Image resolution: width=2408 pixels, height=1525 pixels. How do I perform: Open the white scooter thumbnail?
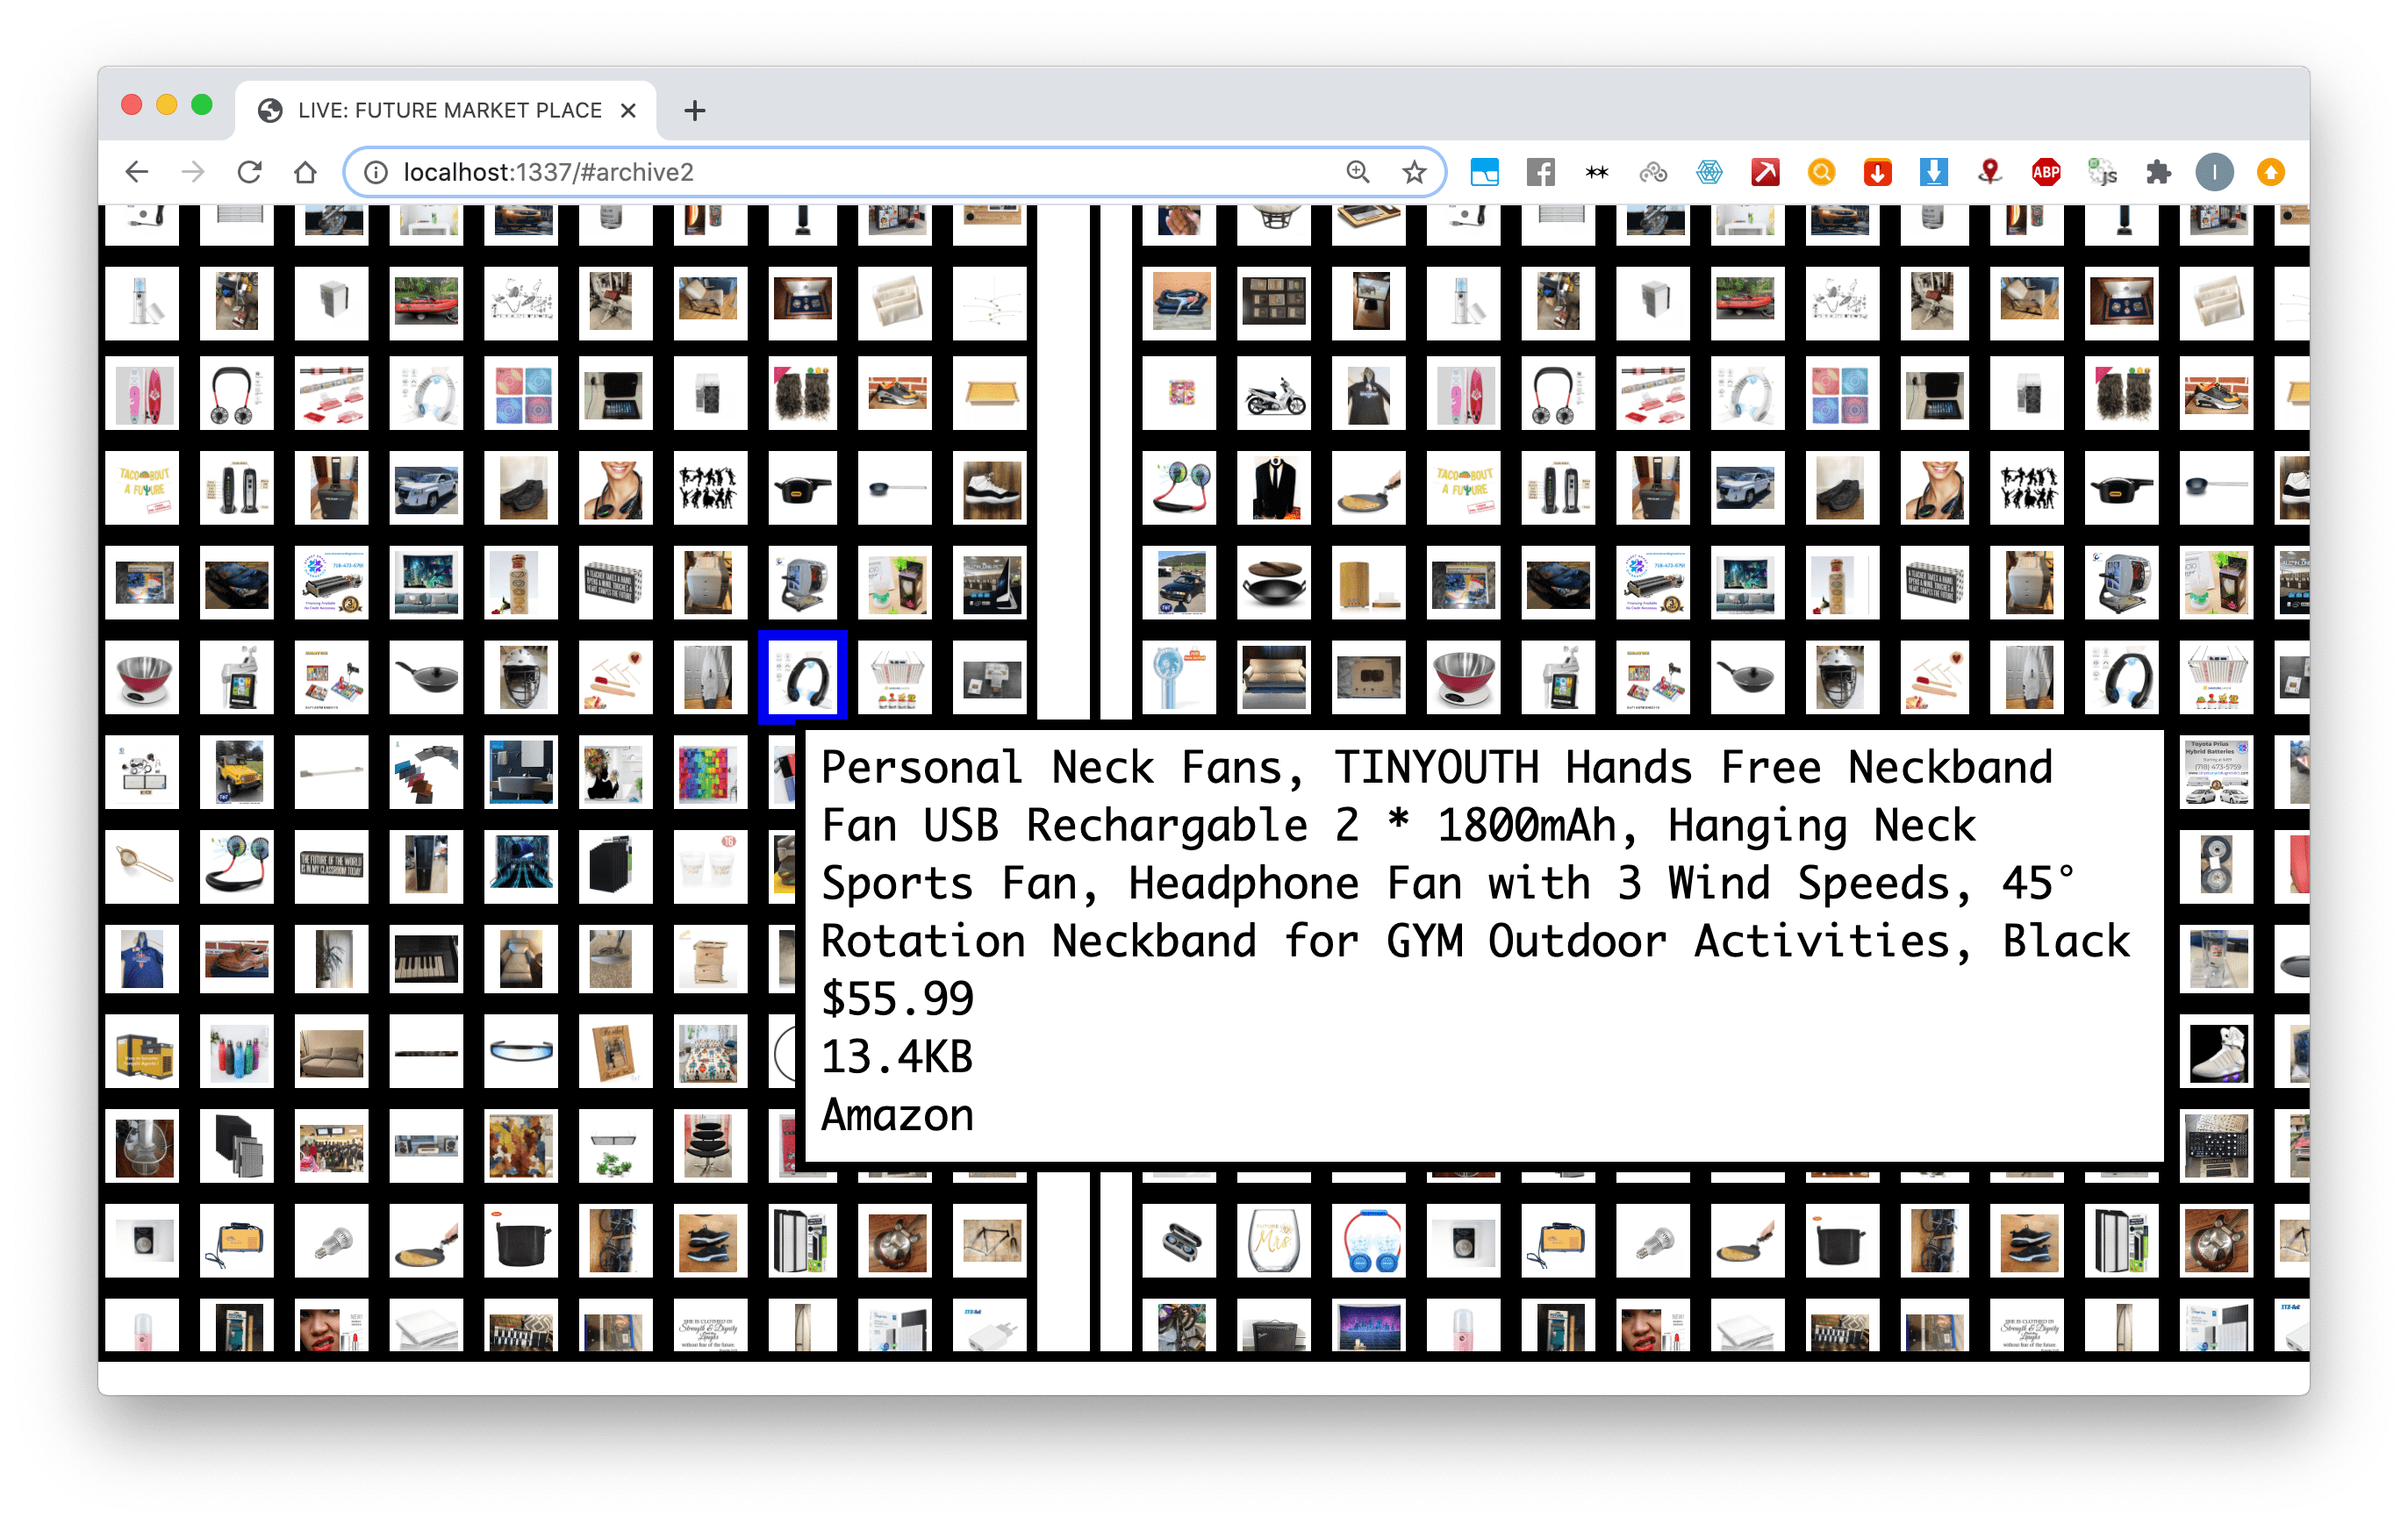1274,394
